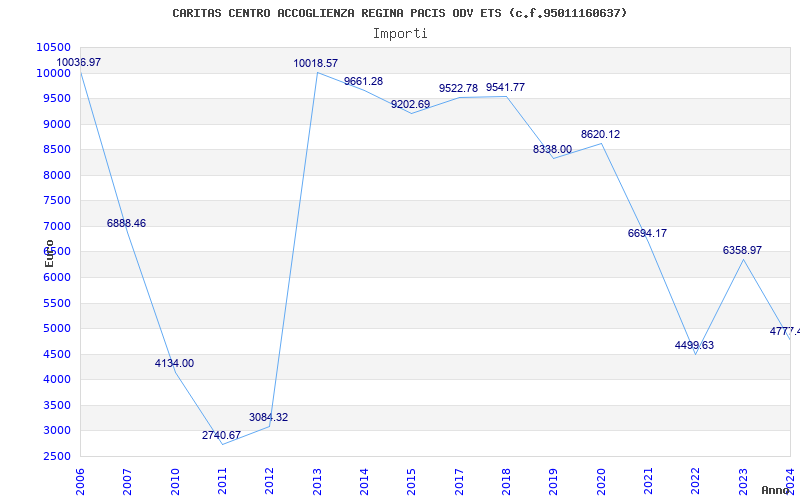Click the y-axis value 10000
The width and height of the screenshot is (800, 500).
tap(54, 73)
